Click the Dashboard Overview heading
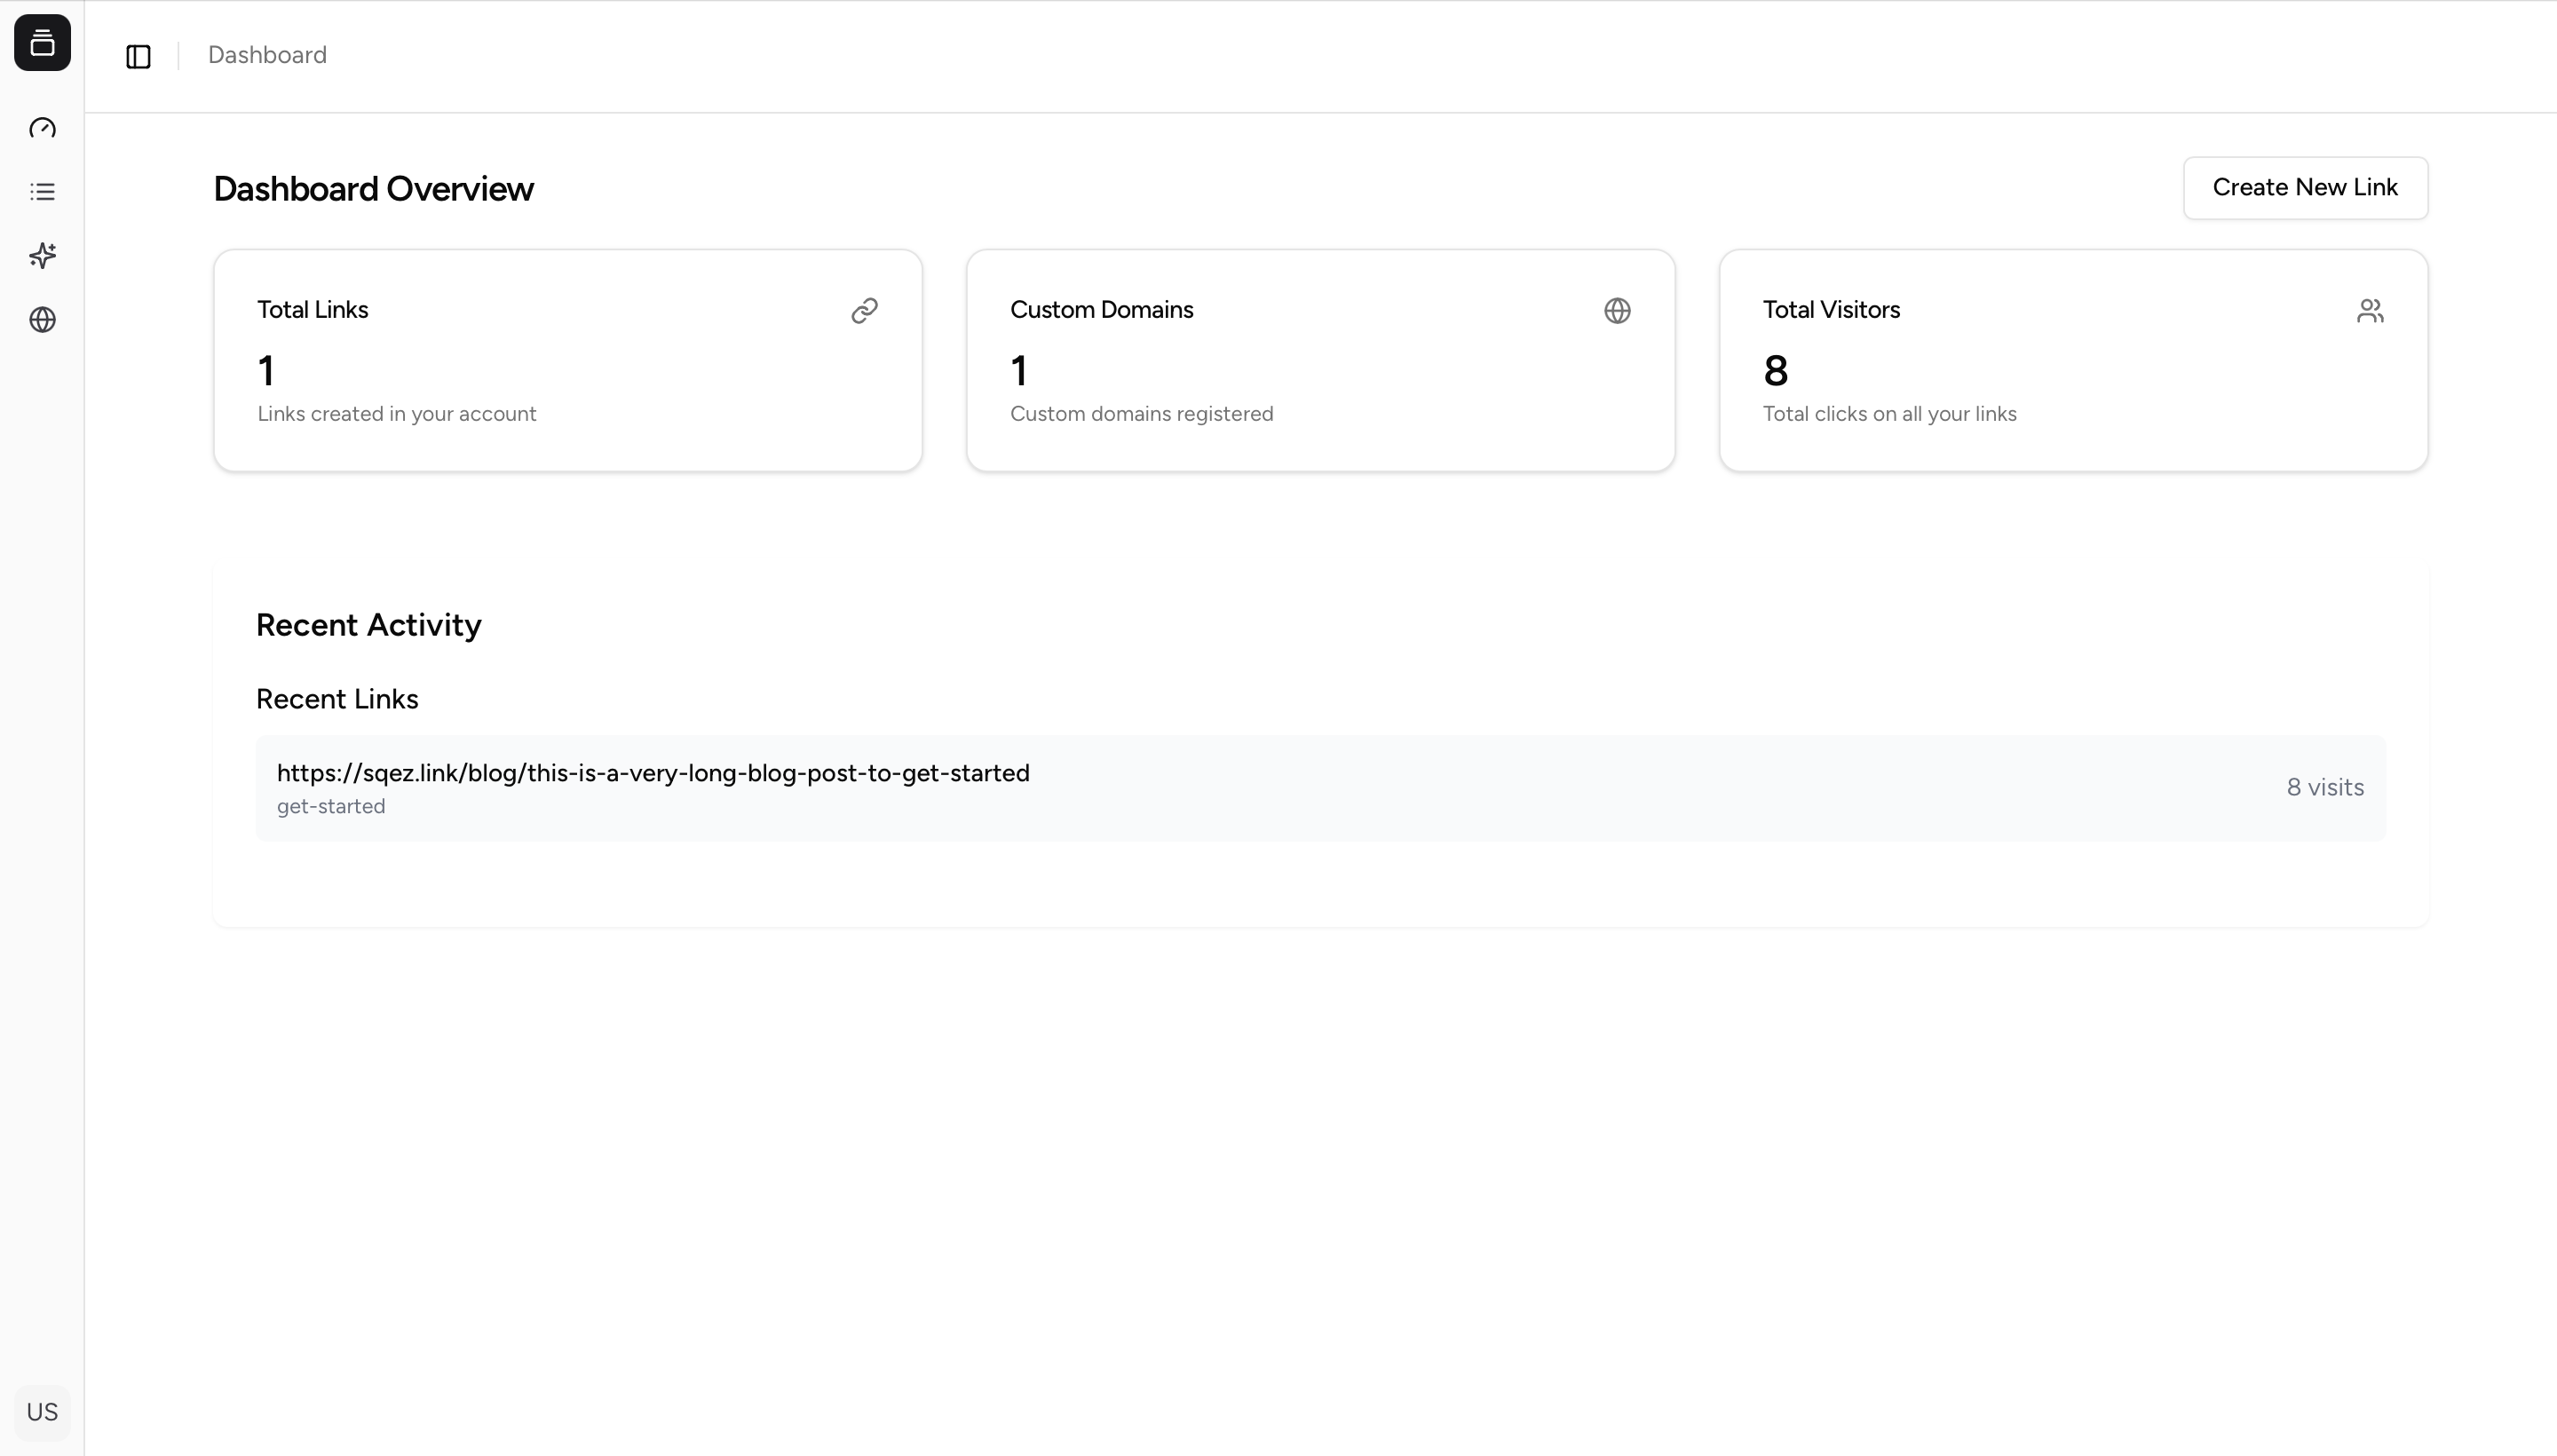Screen dimensions: 2557x1456 373,189
